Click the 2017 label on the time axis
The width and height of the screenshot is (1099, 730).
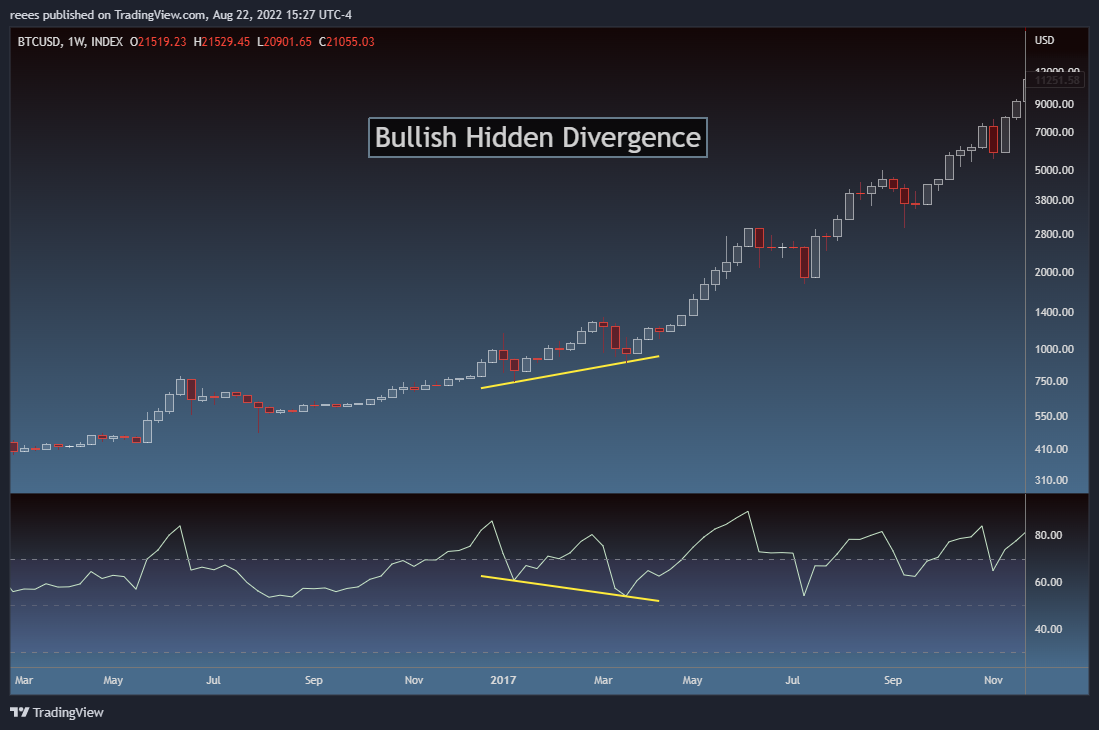pyautogui.click(x=503, y=680)
